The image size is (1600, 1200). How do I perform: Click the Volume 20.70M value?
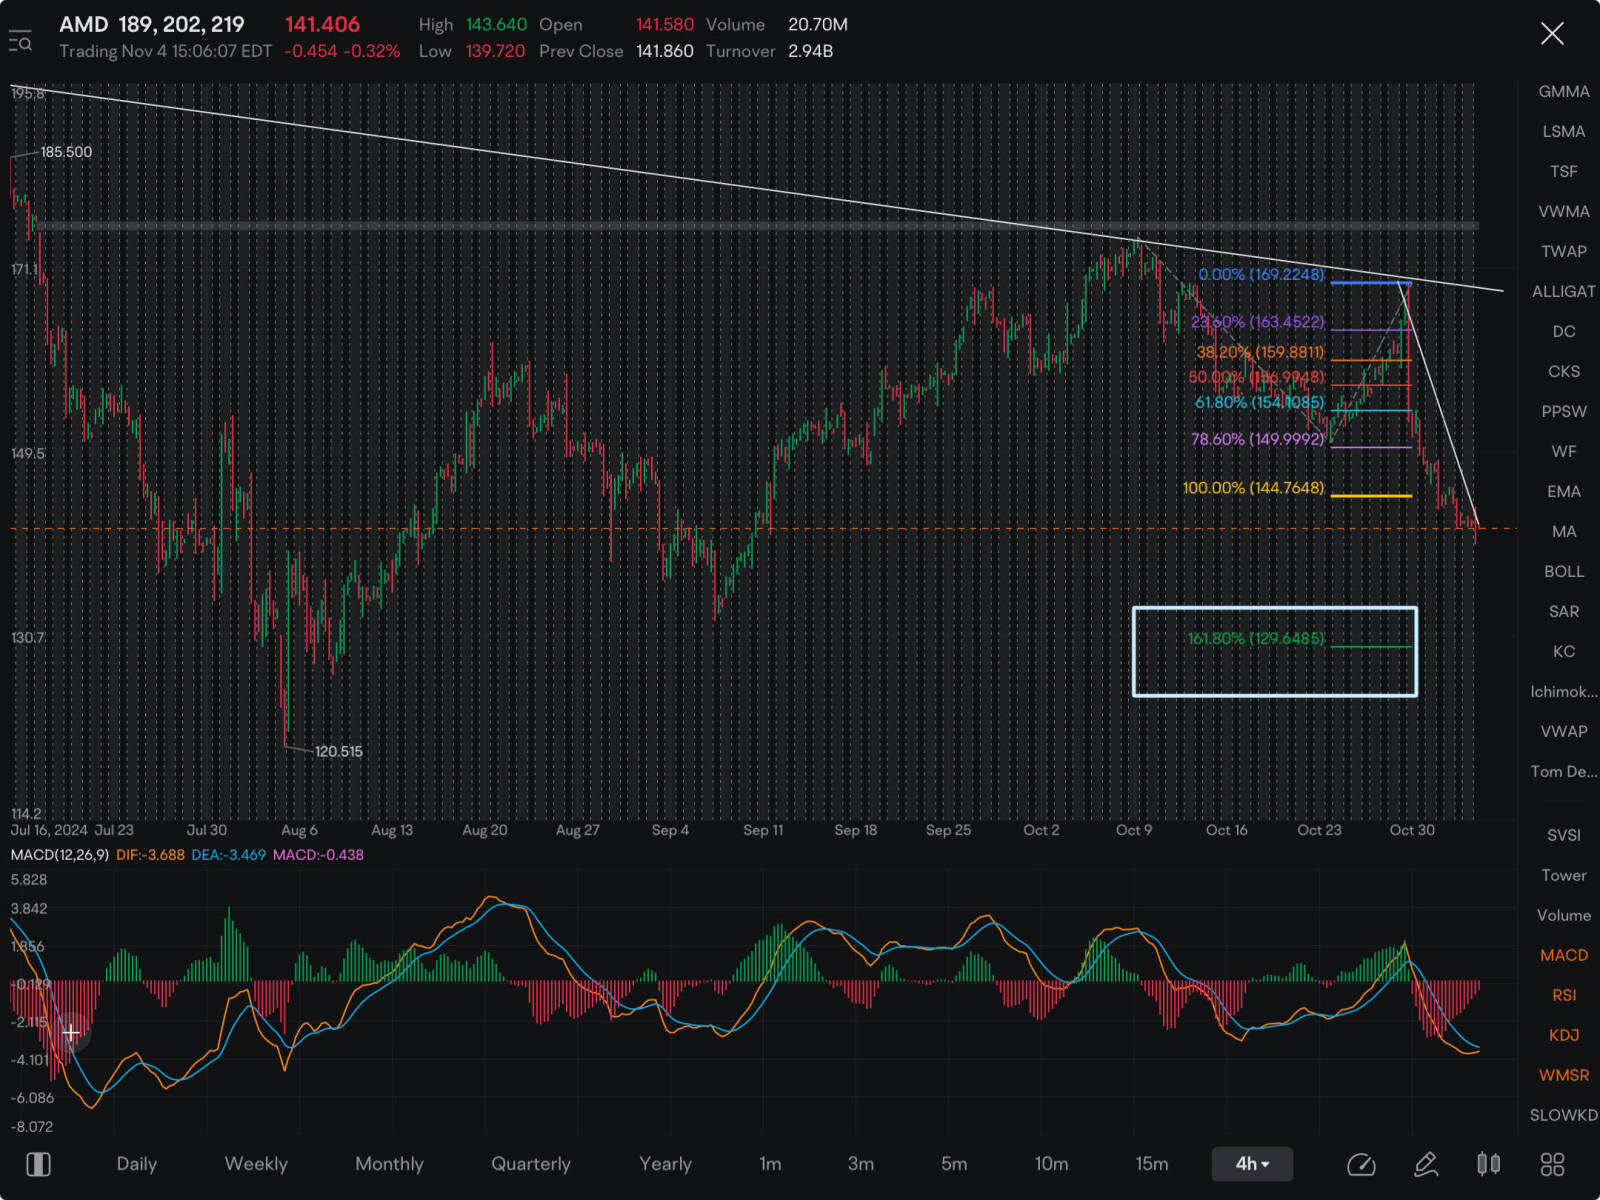(818, 24)
